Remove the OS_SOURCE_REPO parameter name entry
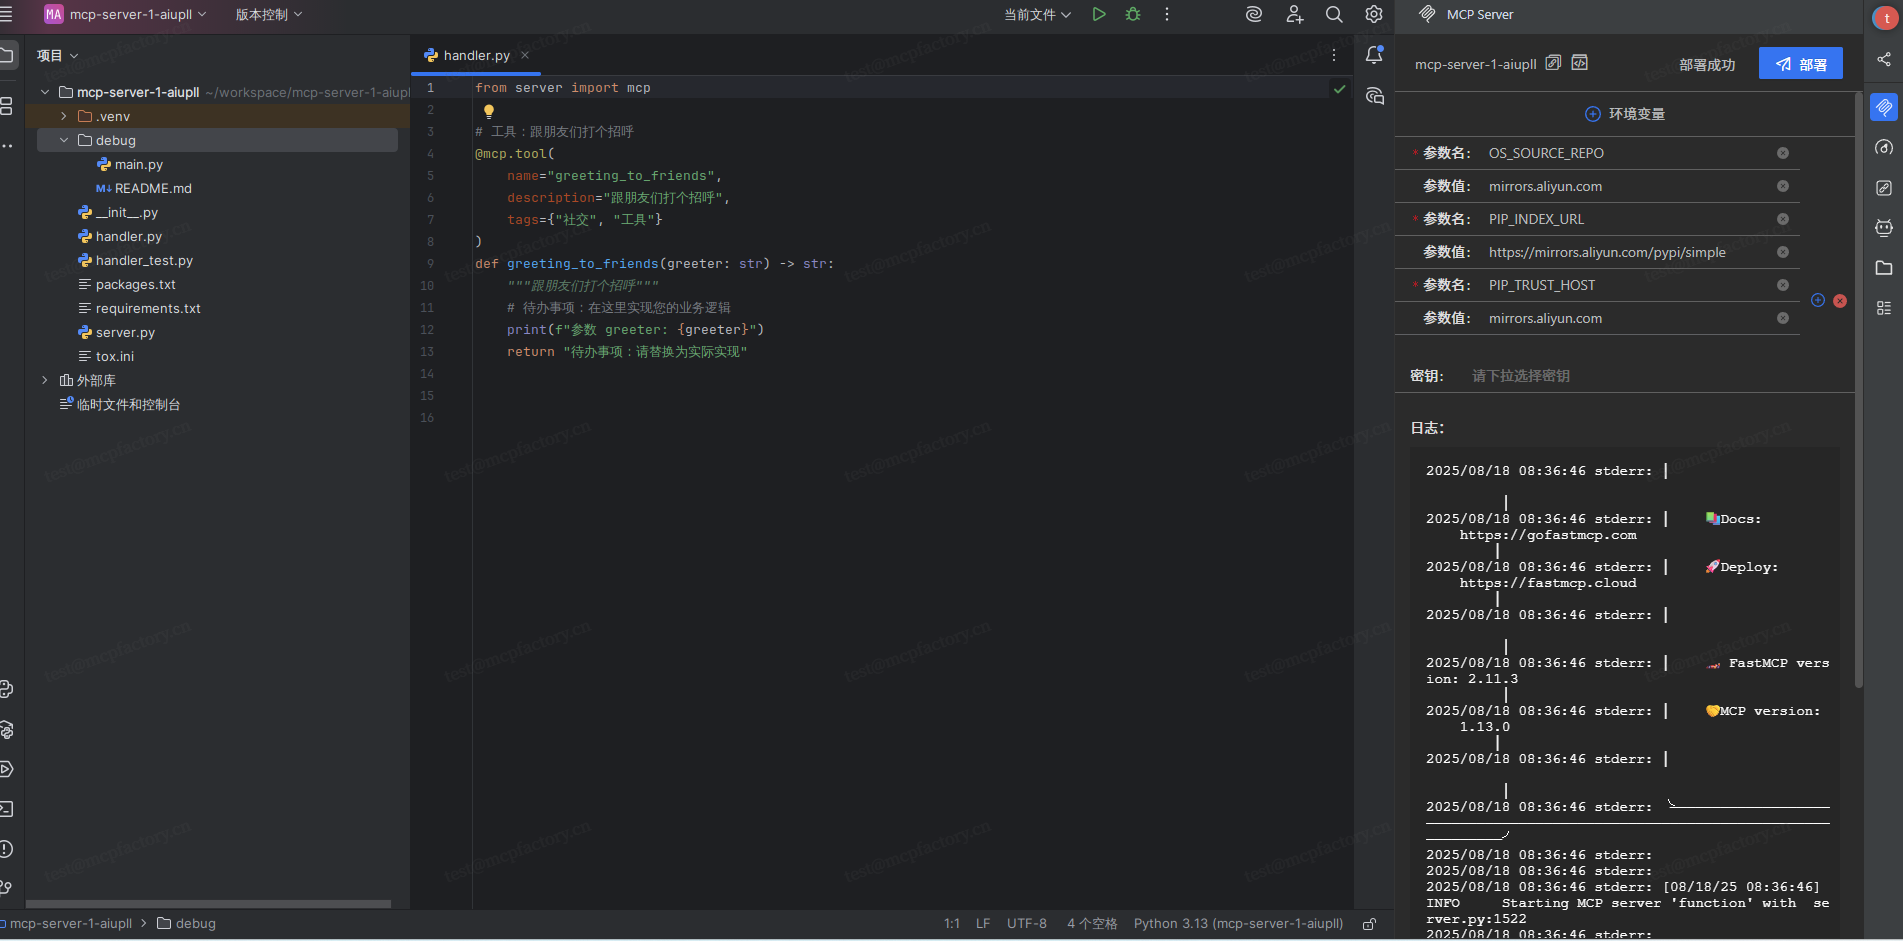The height and width of the screenshot is (941, 1903). point(1782,153)
